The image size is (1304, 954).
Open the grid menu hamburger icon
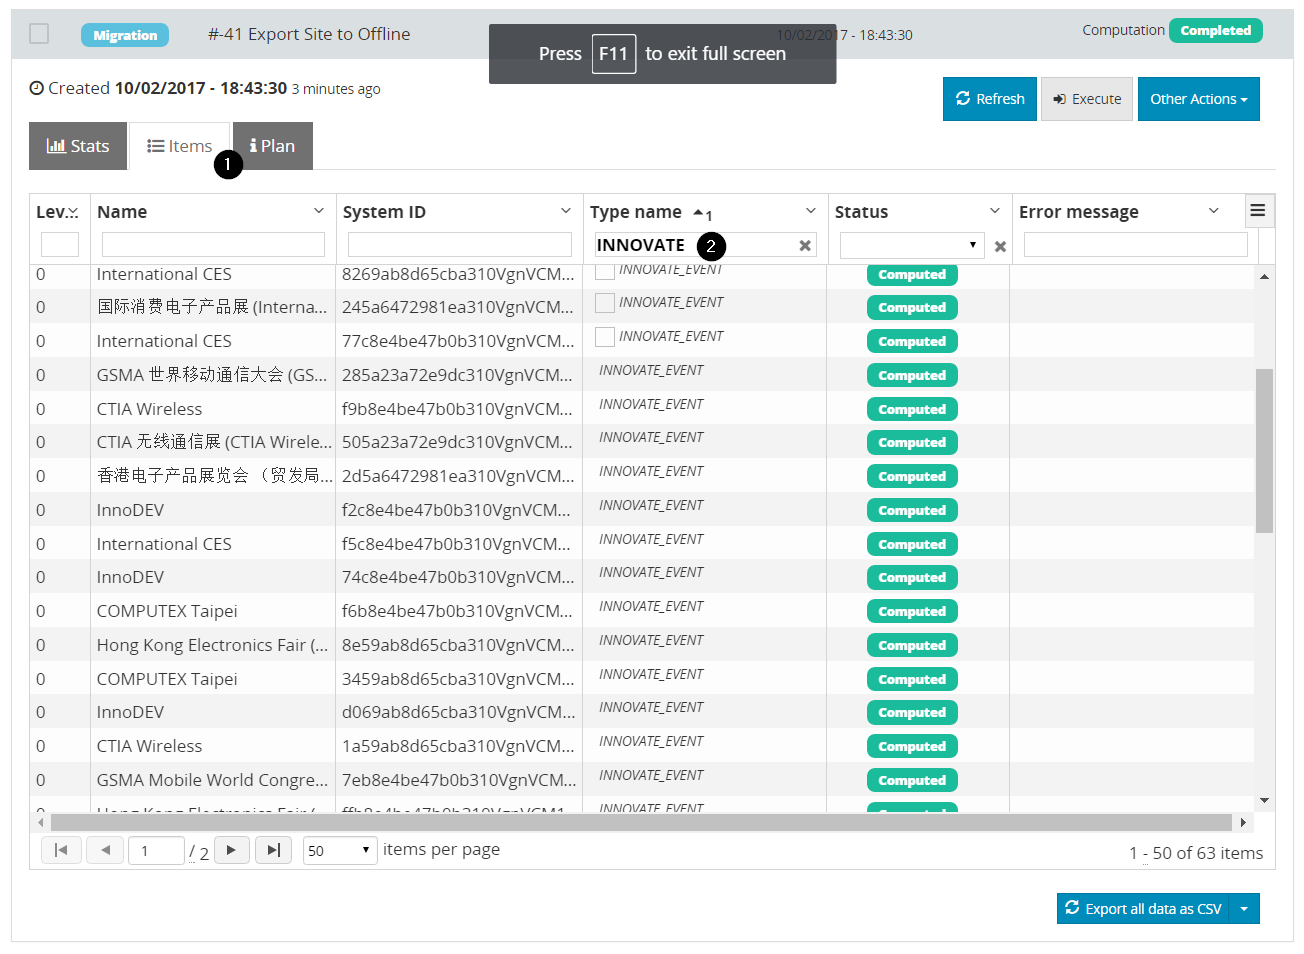[x=1258, y=211]
